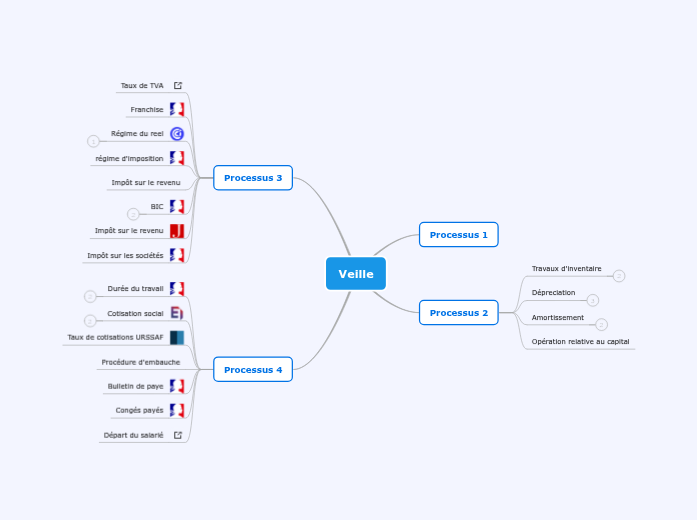
Task: Click the French flag icon next to Franchise
Action: 177,109
